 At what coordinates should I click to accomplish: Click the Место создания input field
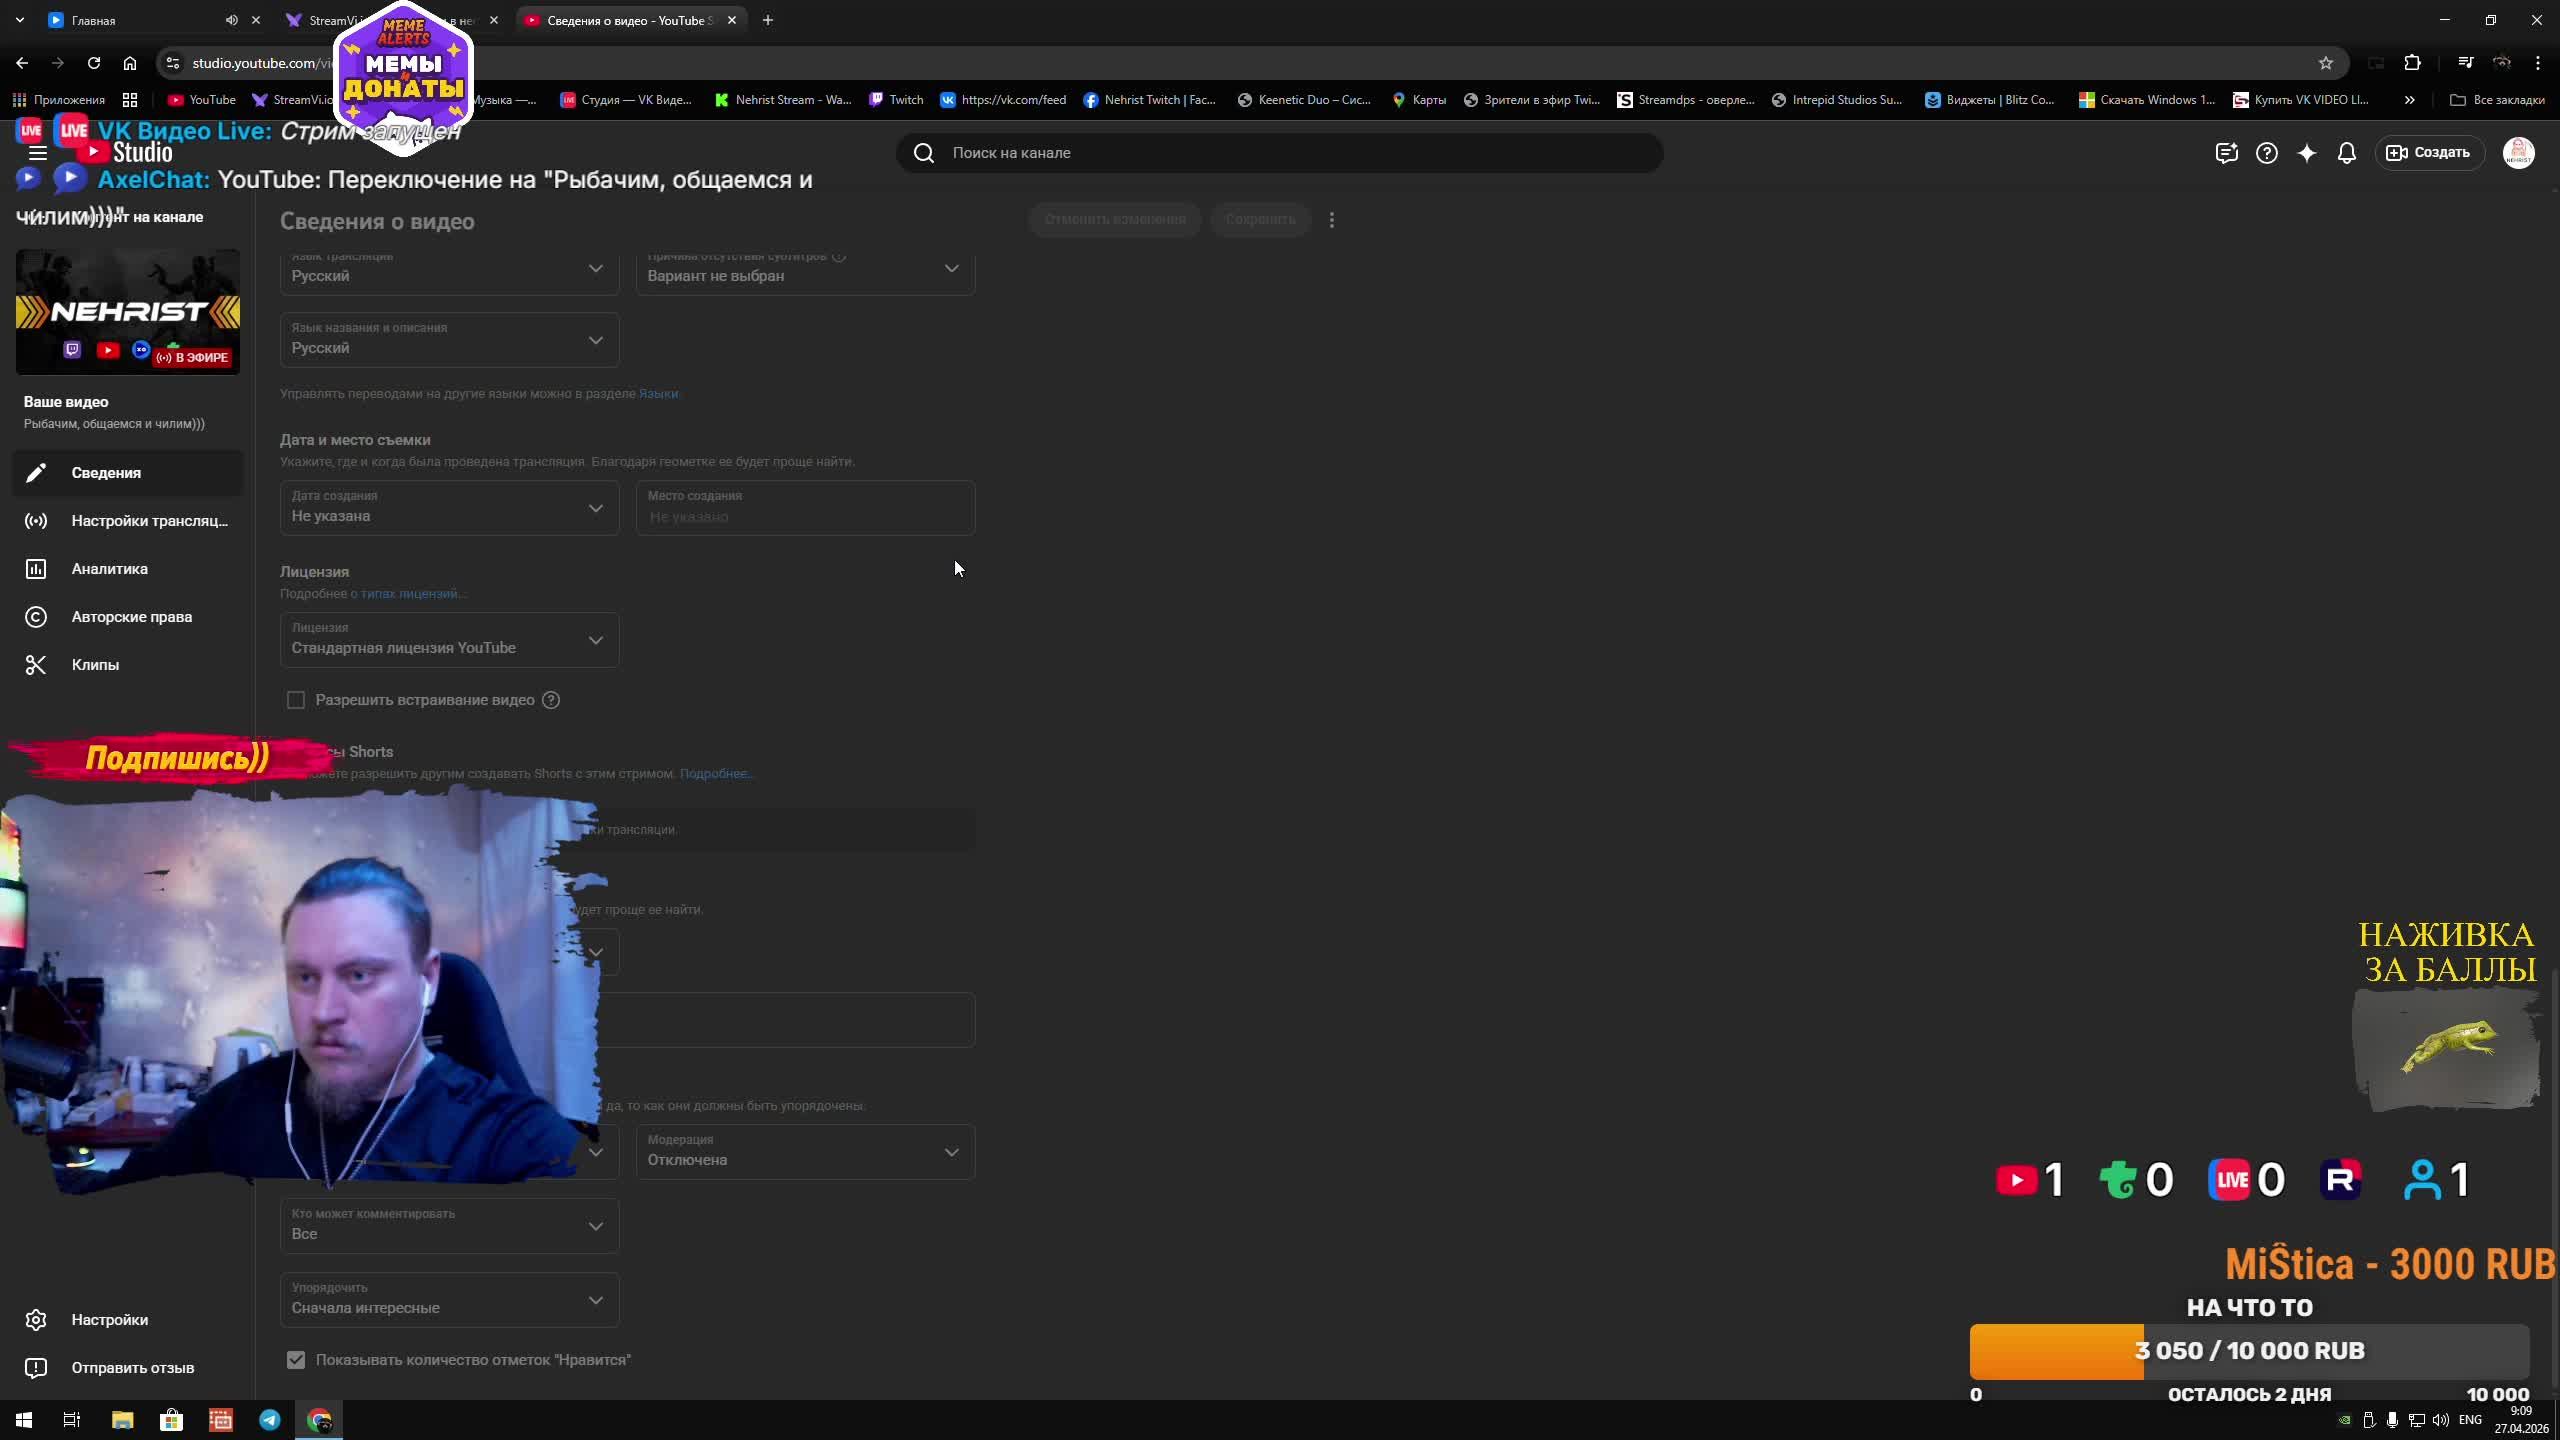tap(806, 508)
